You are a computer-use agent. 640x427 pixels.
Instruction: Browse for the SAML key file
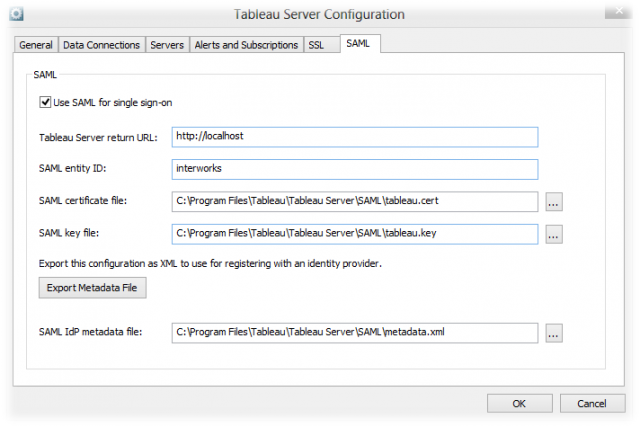[x=554, y=234]
